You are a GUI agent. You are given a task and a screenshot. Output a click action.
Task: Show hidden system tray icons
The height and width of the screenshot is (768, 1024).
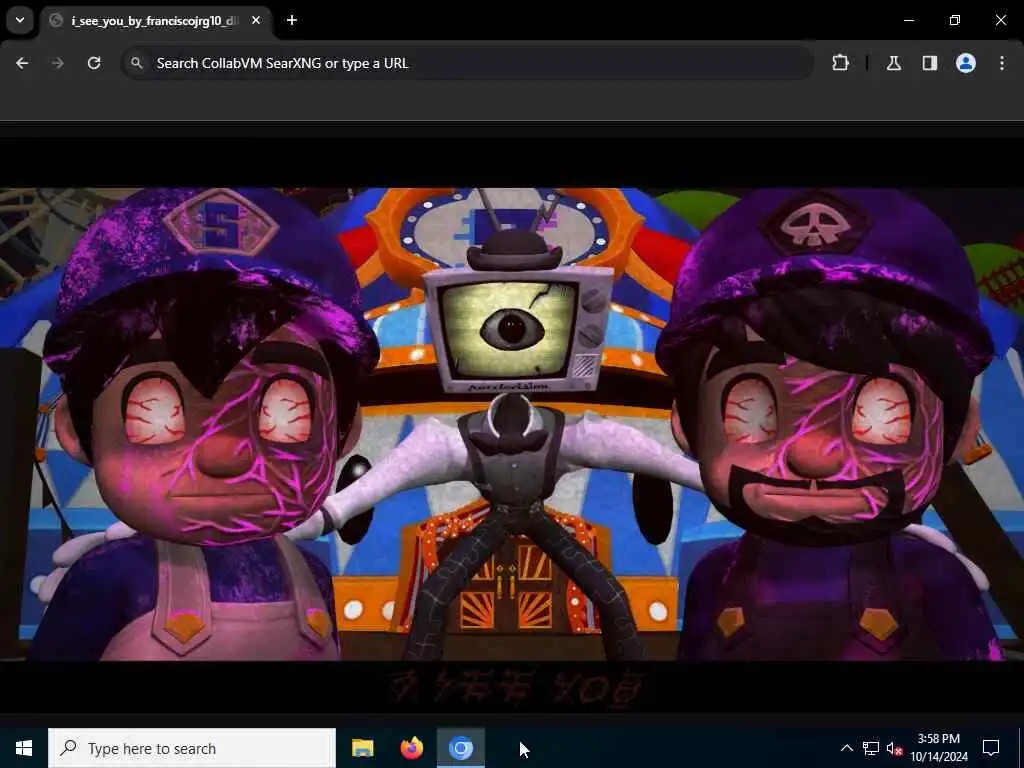point(846,748)
